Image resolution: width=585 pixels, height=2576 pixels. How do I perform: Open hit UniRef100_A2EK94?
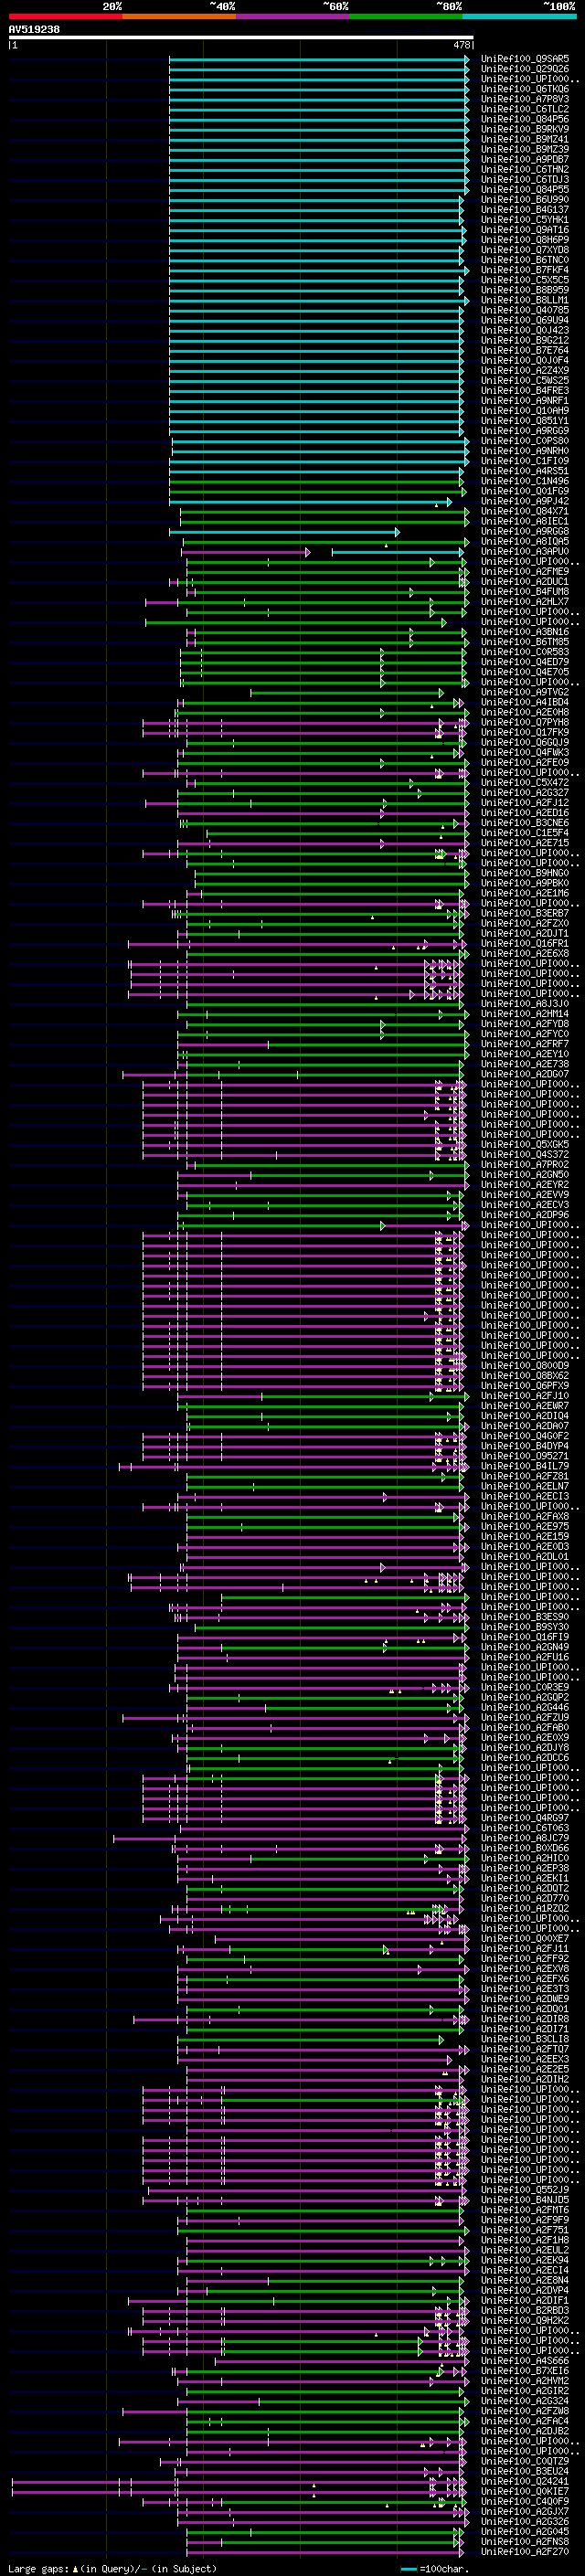coord(525,2261)
